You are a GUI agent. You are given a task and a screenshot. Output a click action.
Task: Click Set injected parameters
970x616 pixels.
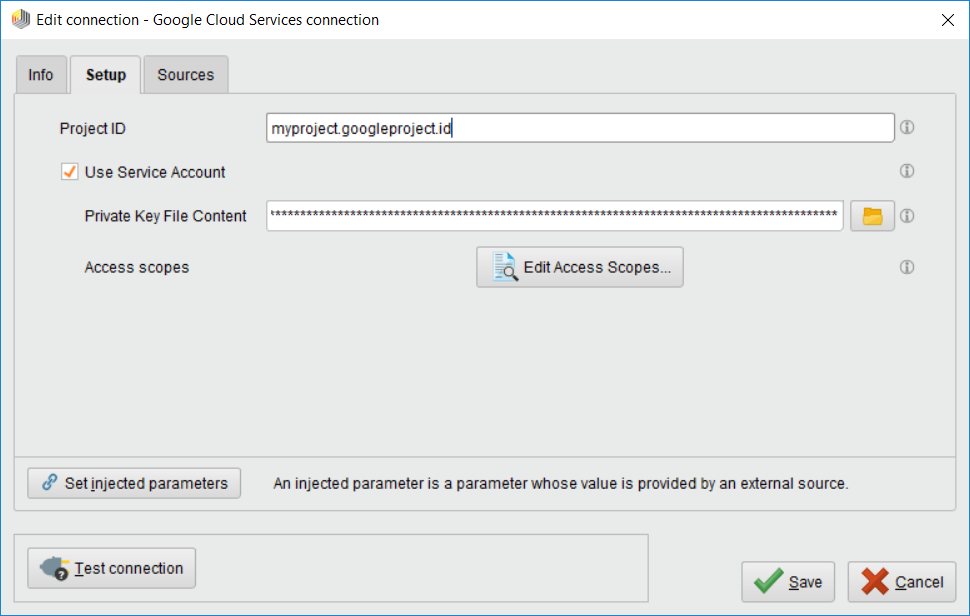coord(133,483)
